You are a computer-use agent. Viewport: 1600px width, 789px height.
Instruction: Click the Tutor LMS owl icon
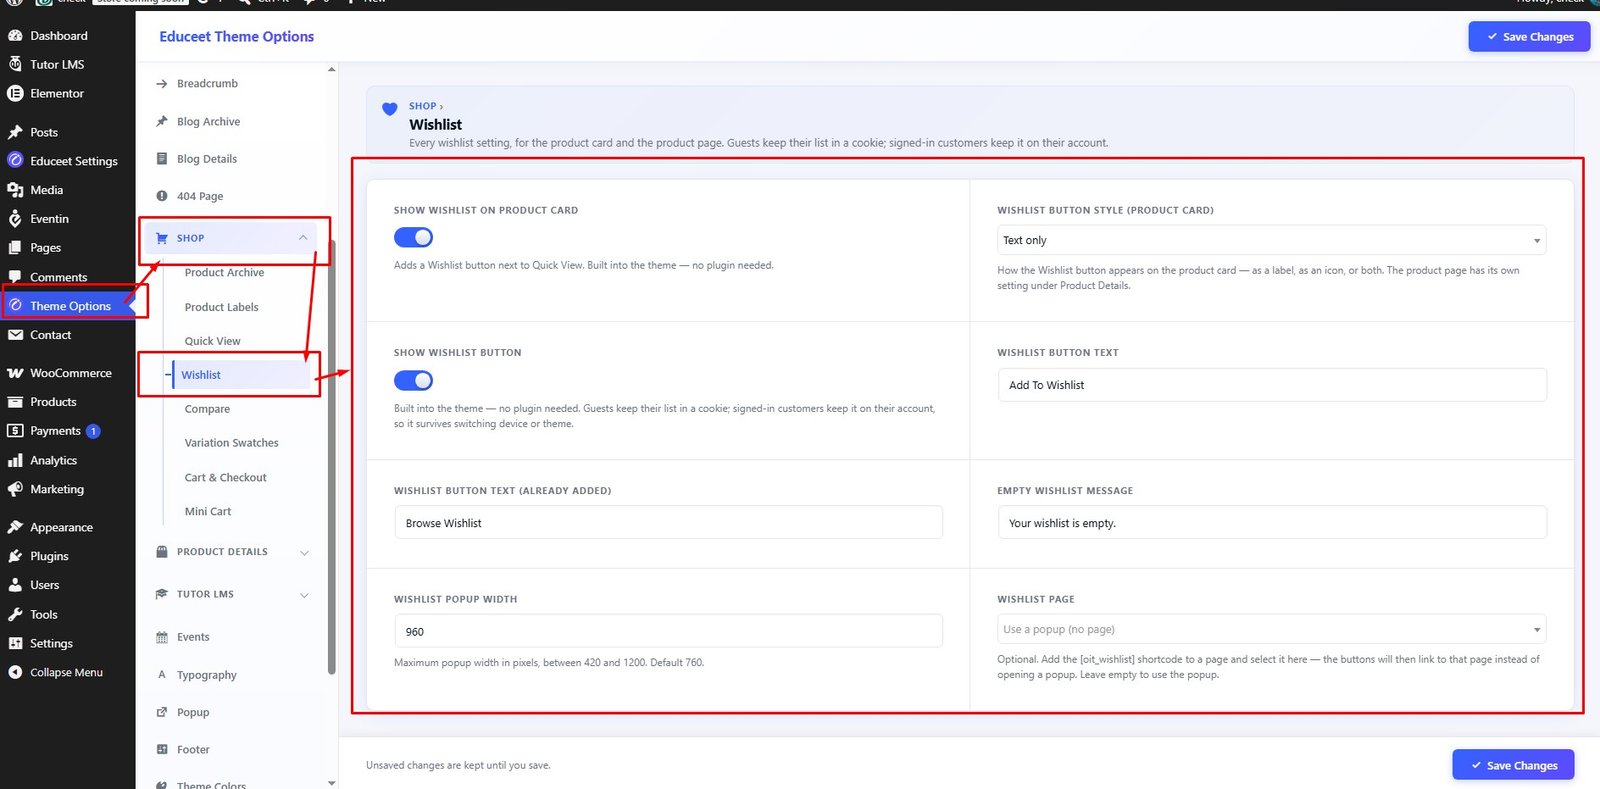(x=15, y=64)
